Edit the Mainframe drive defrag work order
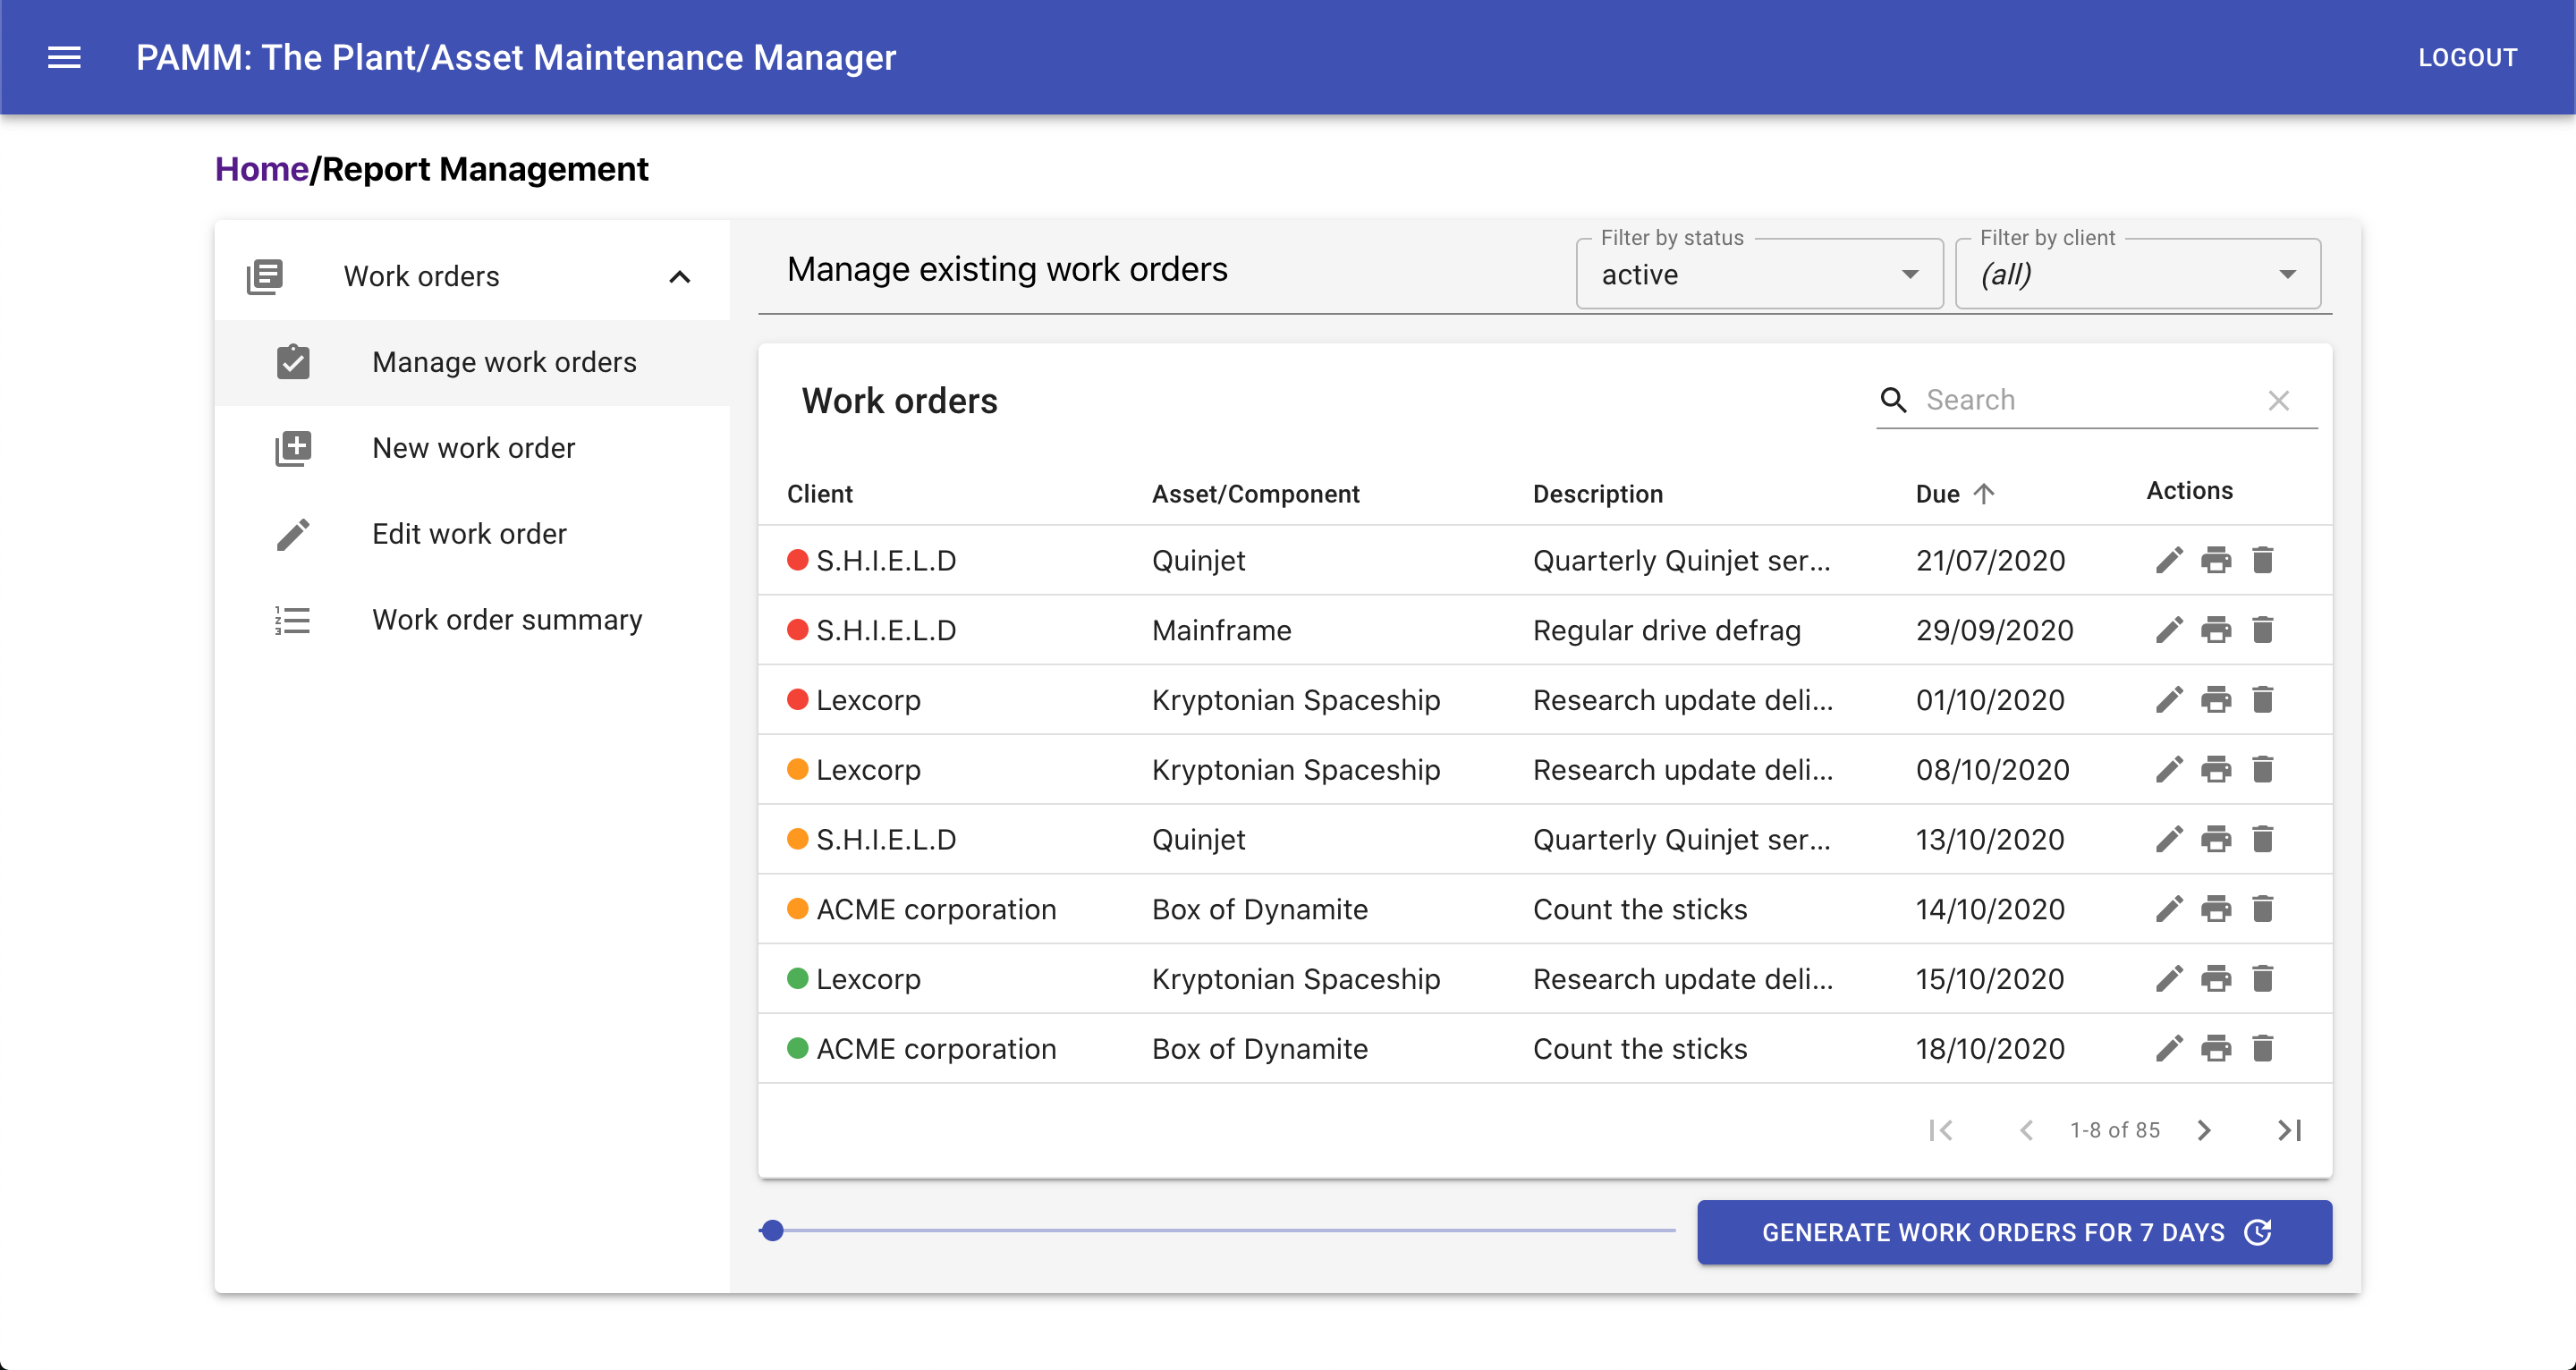This screenshot has height=1370, width=2576. [2169, 630]
